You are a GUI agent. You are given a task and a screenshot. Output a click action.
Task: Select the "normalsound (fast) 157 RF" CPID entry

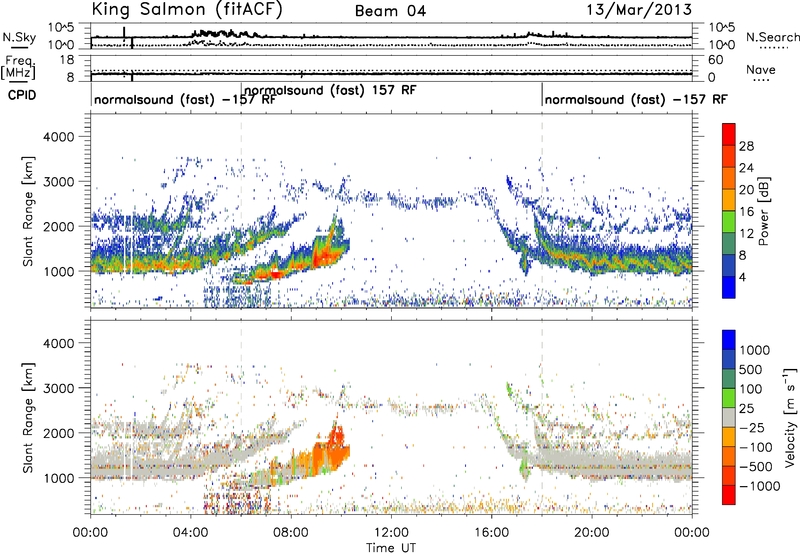[331, 90]
